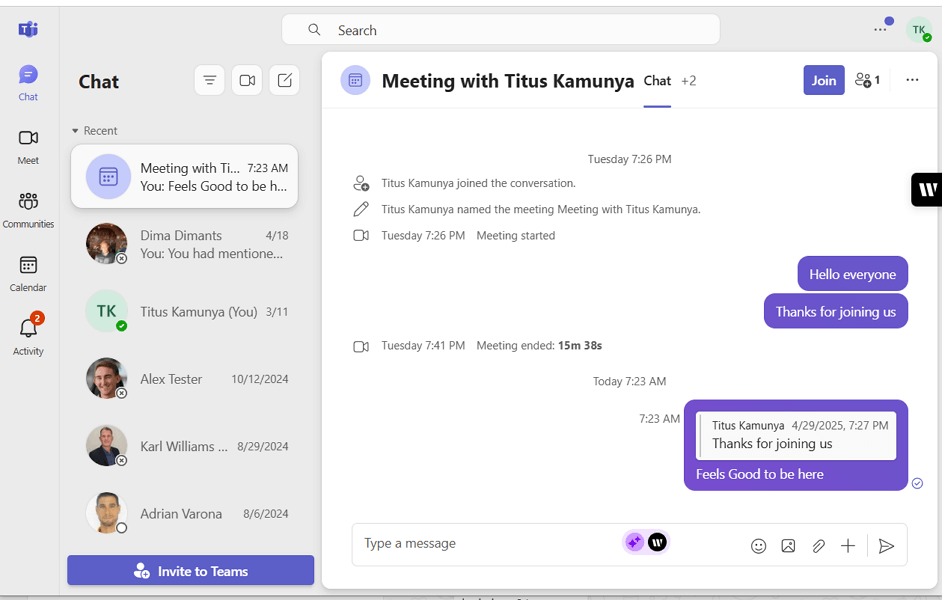The height and width of the screenshot is (600, 942).
Task: Open the Activity notifications bell
Action: click(28, 335)
